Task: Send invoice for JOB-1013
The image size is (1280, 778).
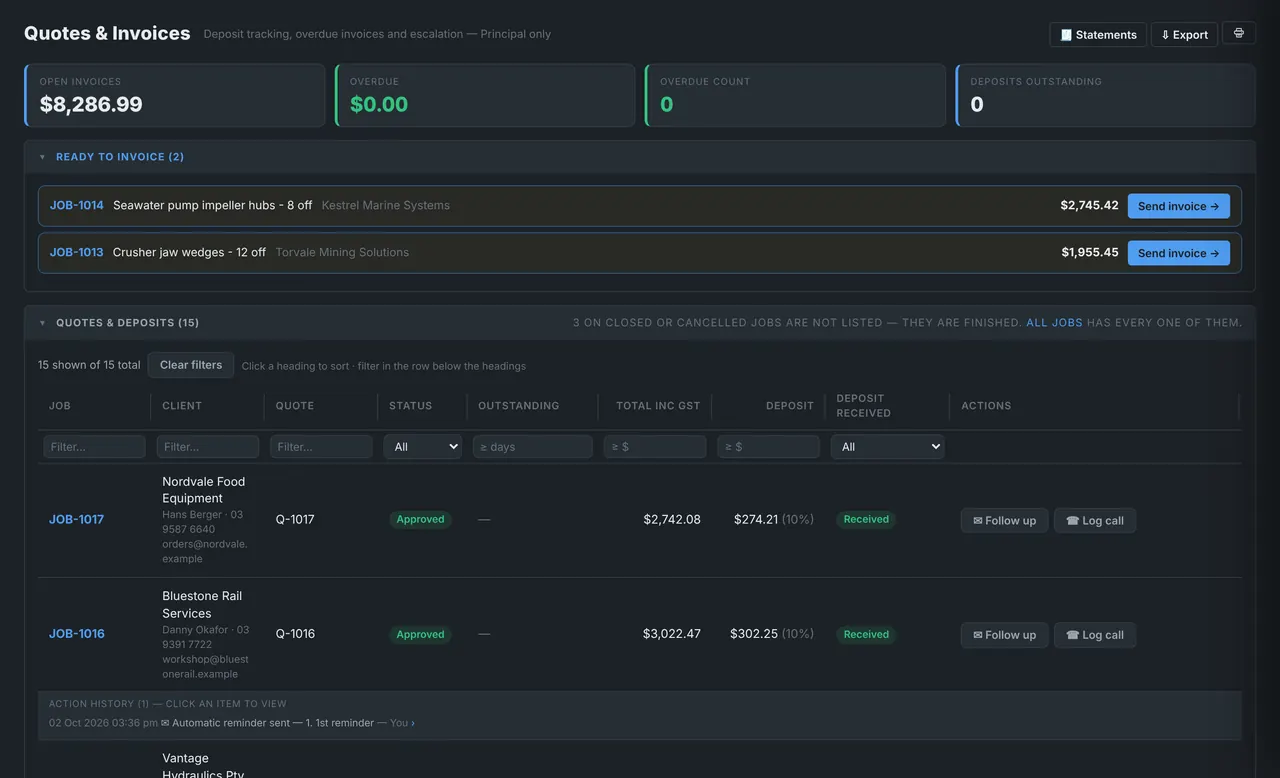Action: point(1178,253)
